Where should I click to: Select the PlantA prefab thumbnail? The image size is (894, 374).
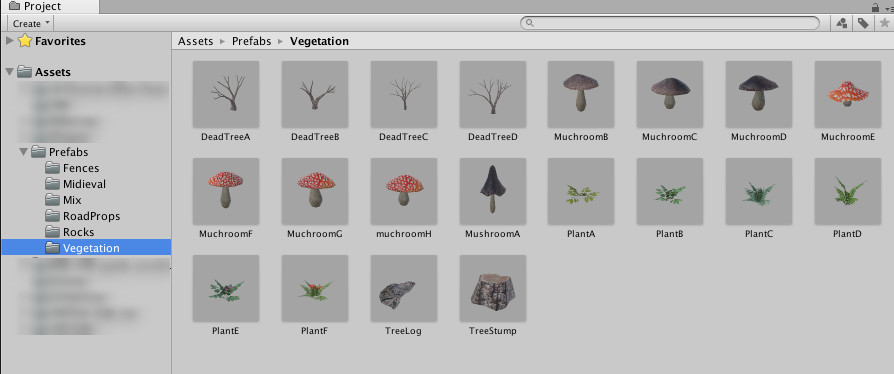tap(581, 191)
